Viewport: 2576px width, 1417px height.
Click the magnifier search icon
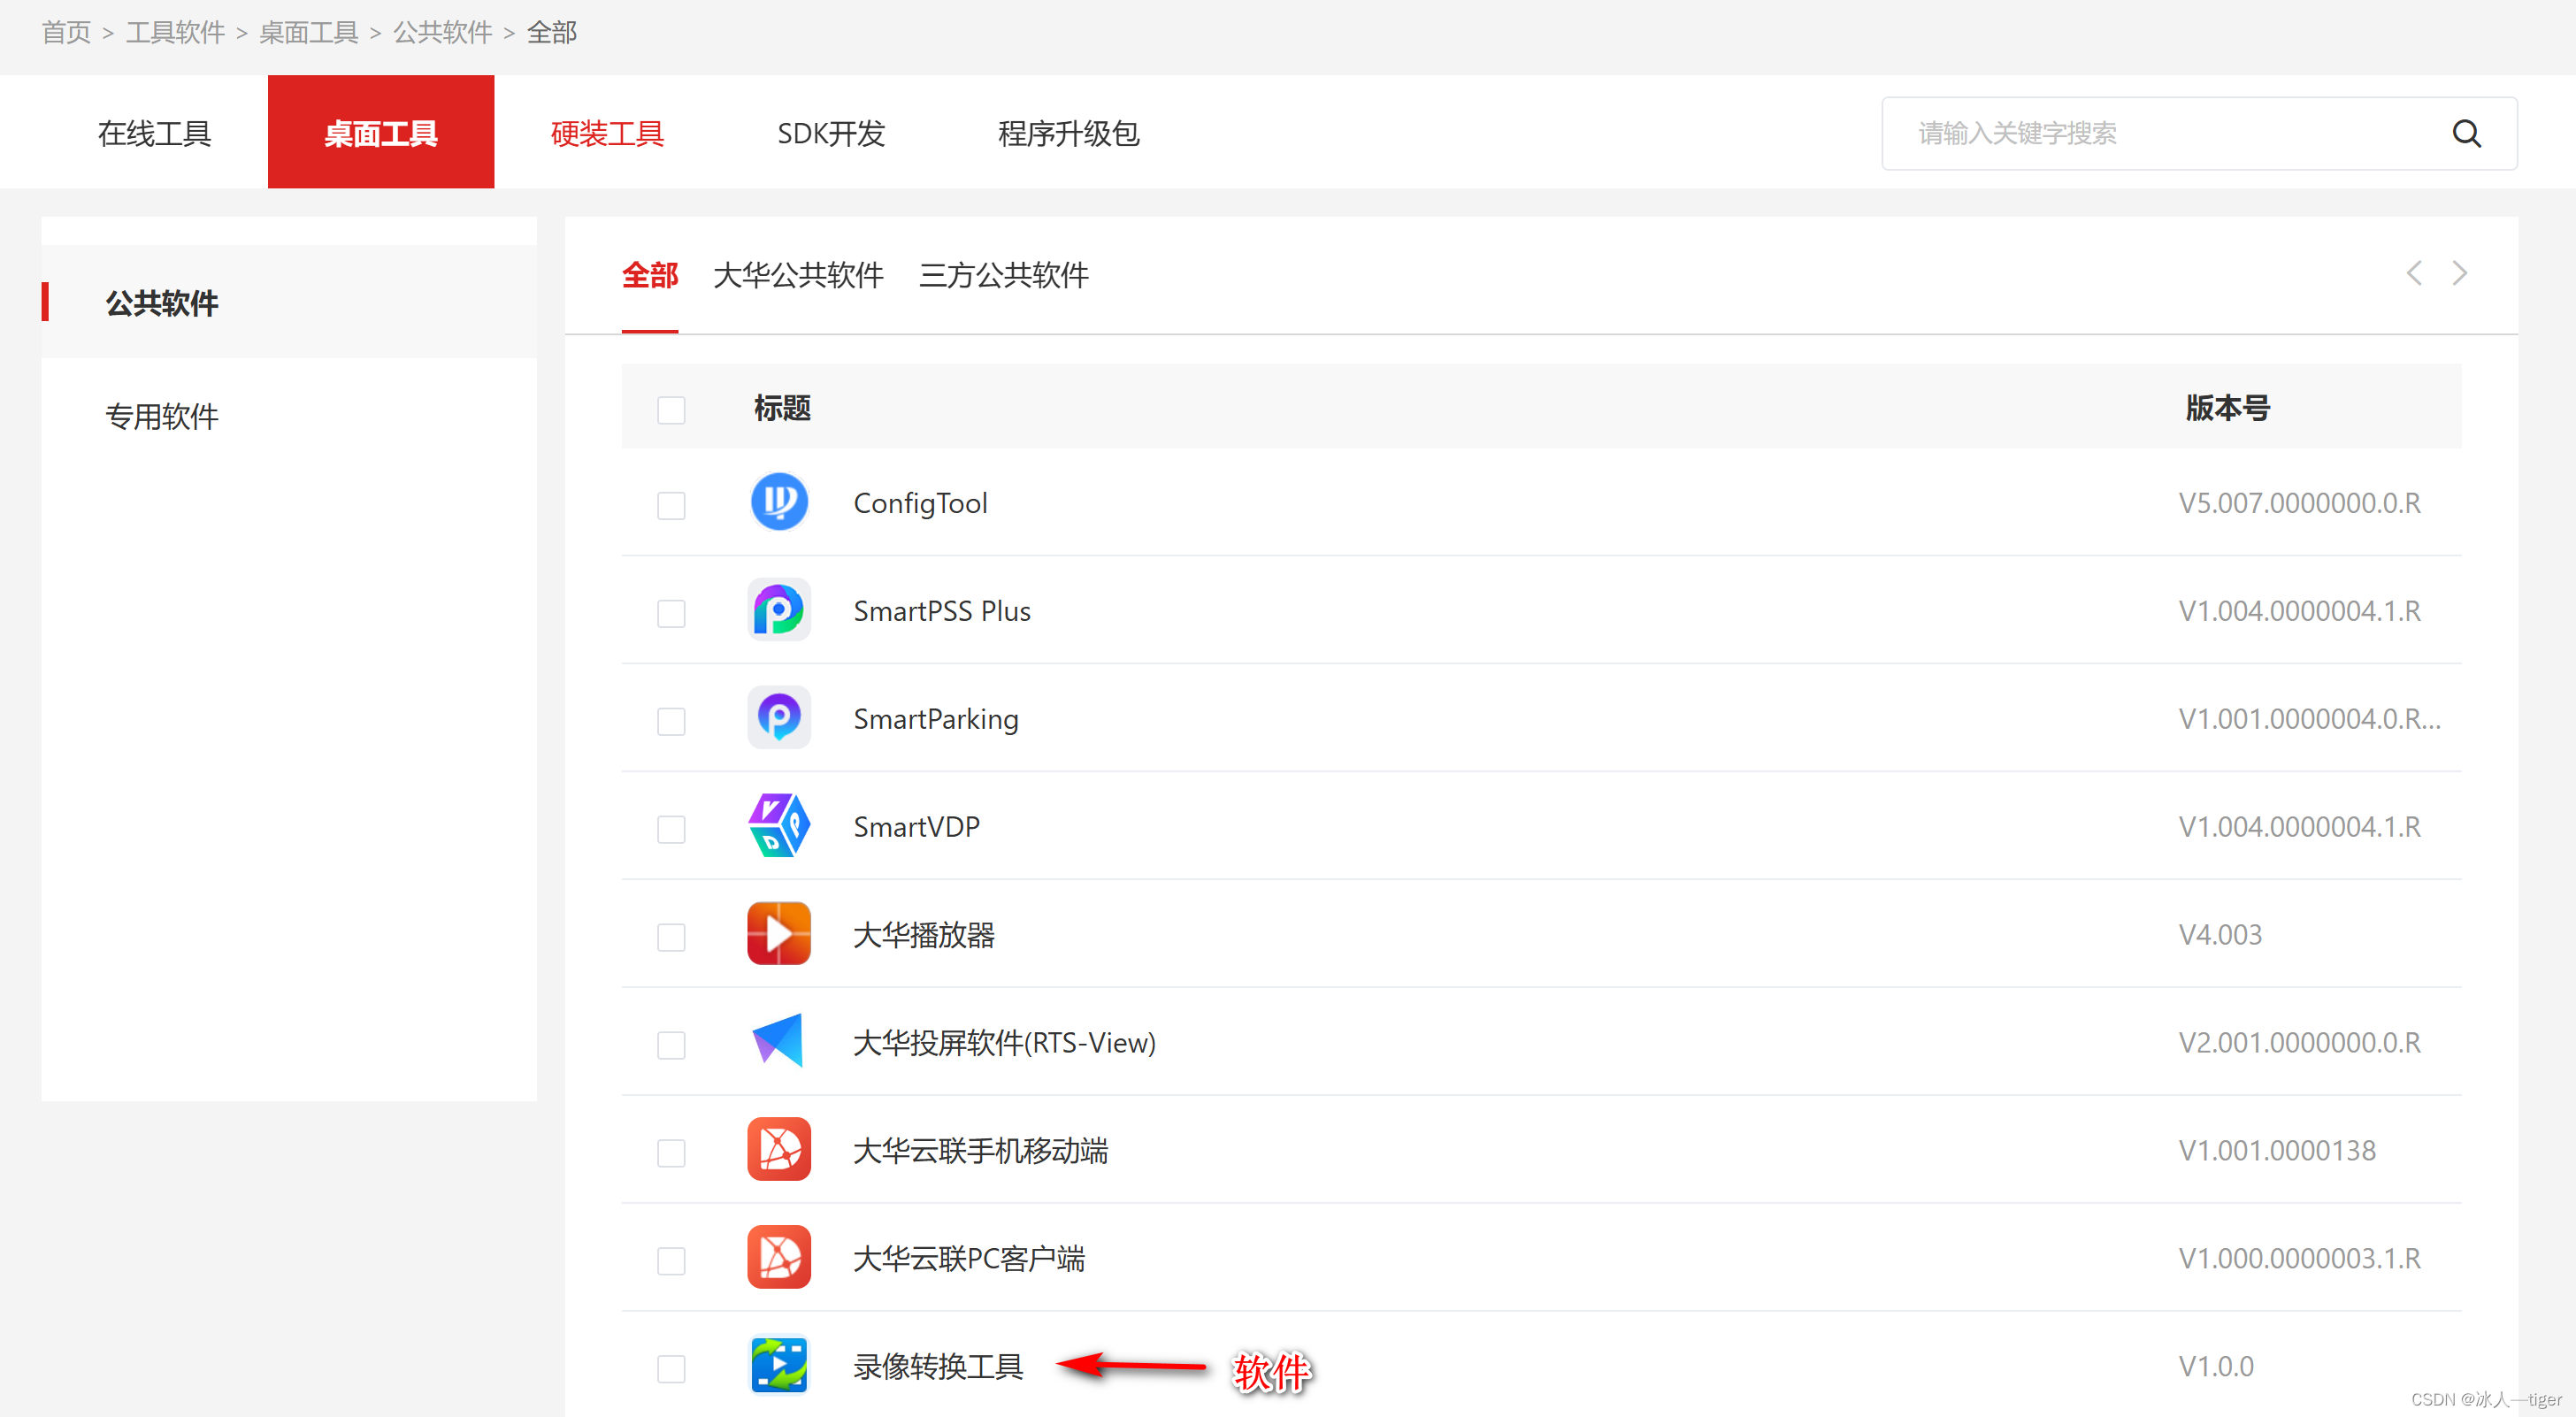[2466, 134]
